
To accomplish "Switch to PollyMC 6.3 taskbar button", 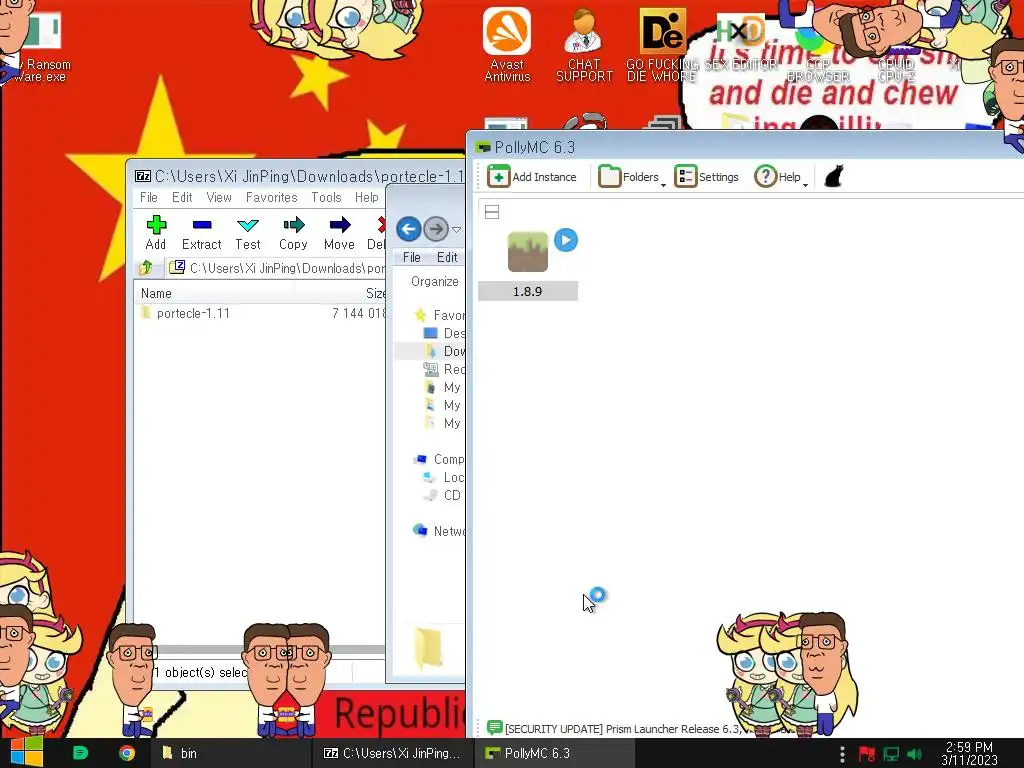I will (x=554, y=753).
